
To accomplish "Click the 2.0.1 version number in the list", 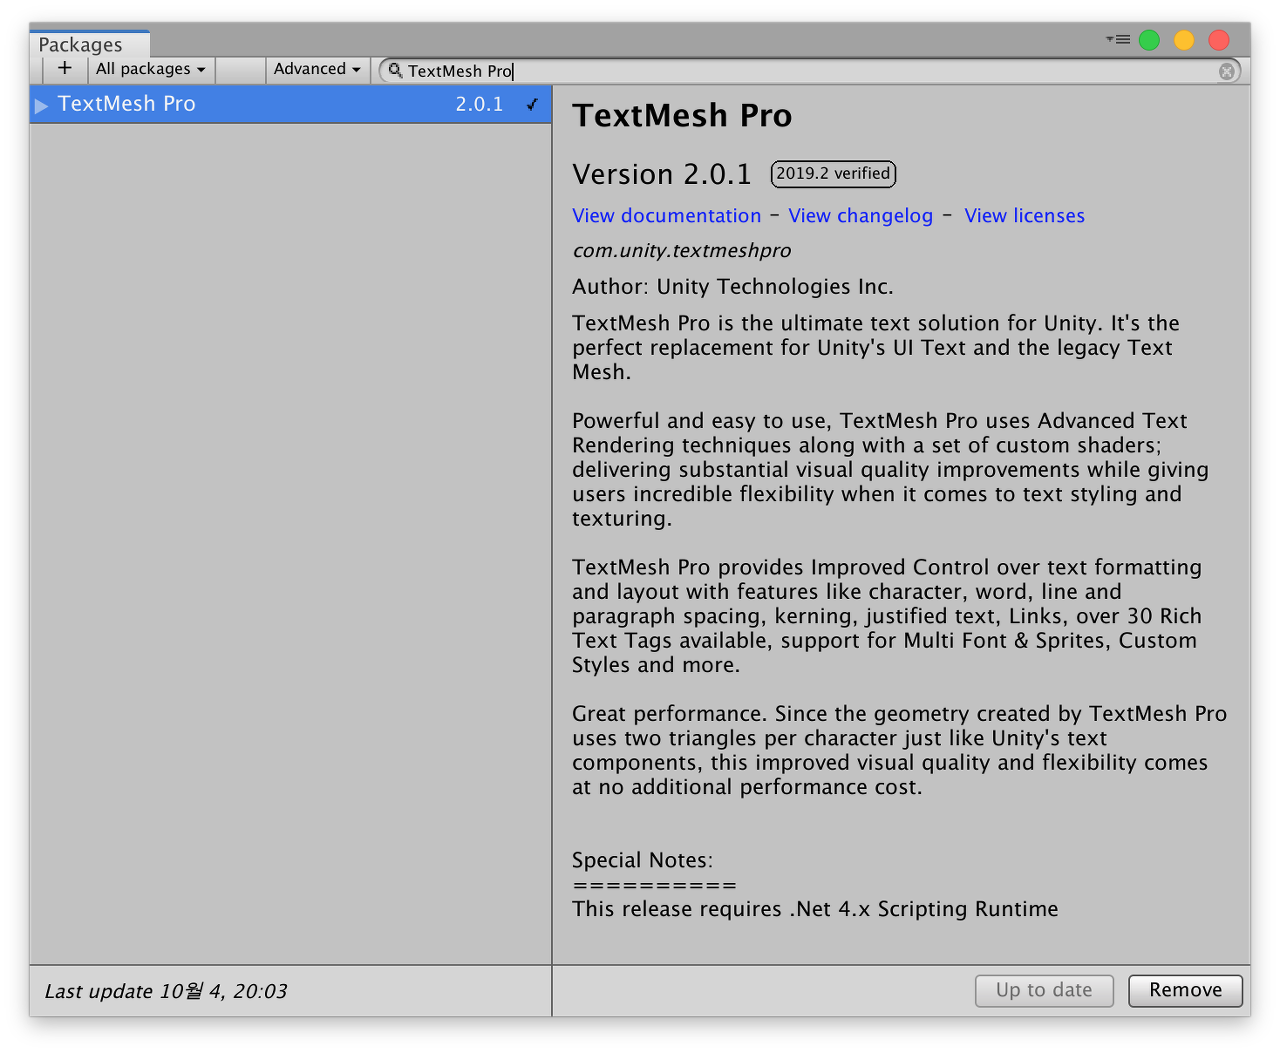I will point(479,104).
